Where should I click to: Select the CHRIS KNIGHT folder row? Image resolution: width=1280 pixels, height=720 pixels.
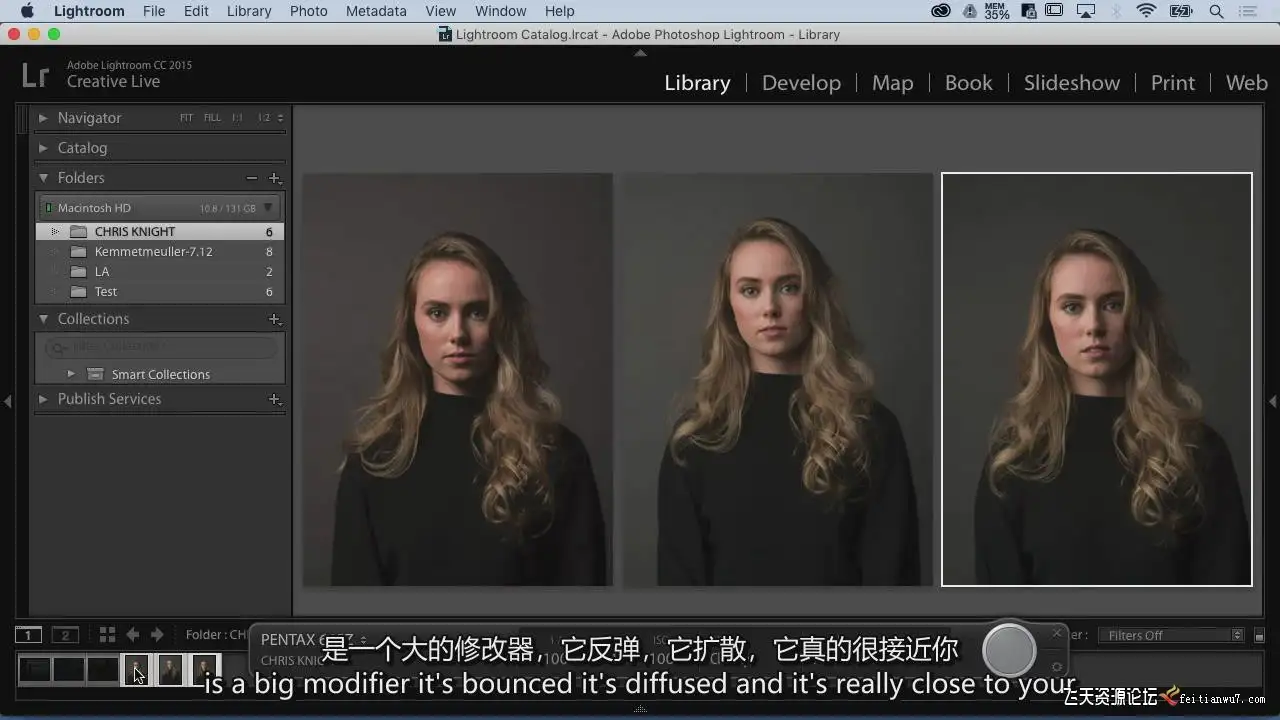160,232
